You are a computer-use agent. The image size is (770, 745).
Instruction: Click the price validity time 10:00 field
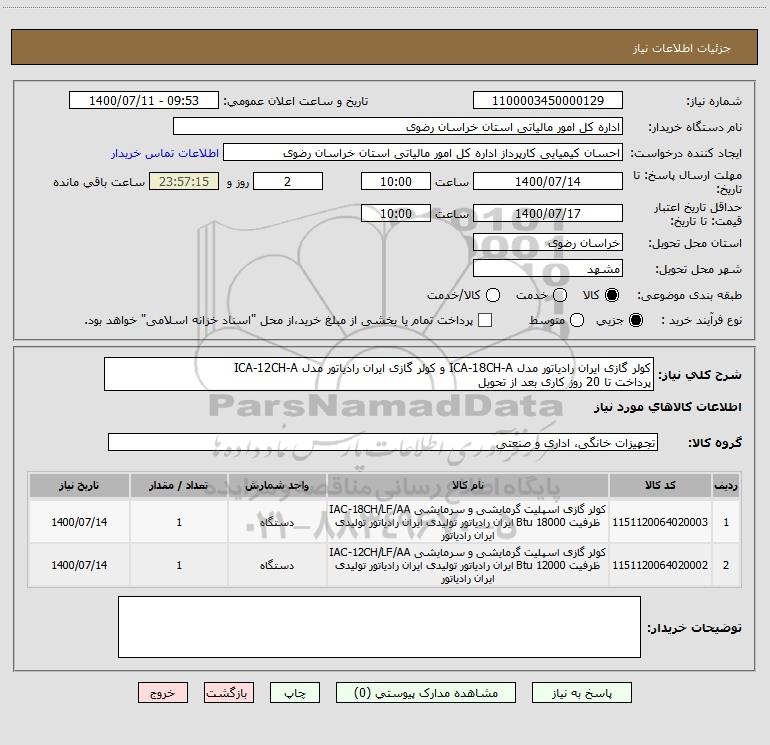(x=396, y=213)
